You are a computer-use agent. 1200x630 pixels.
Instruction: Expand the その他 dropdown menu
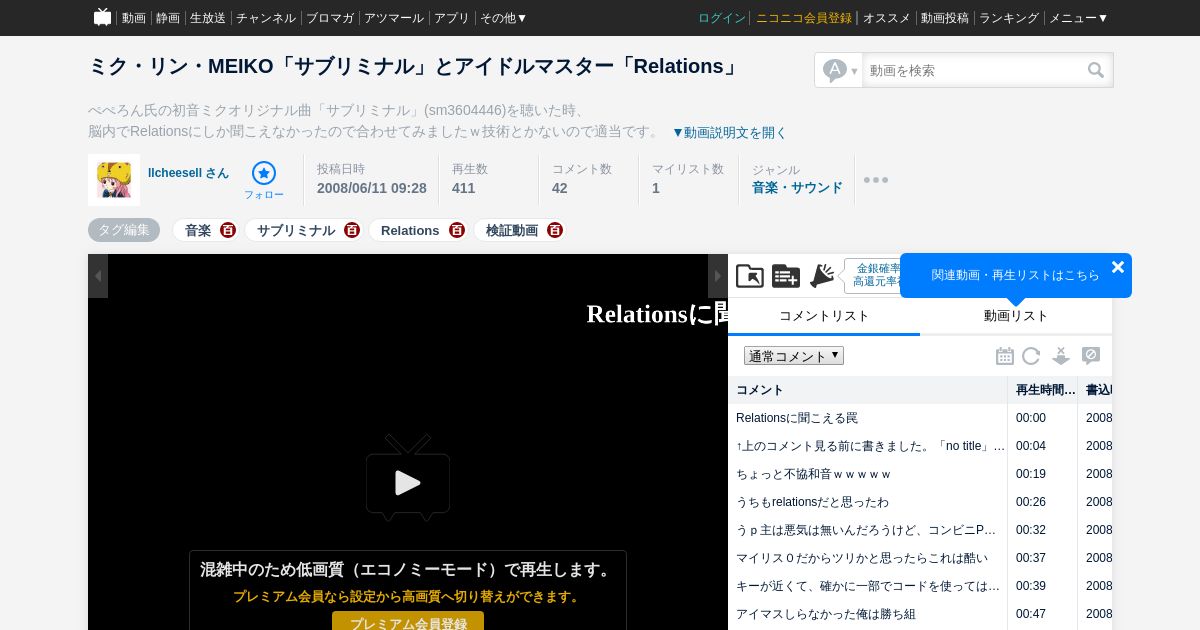coord(504,18)
